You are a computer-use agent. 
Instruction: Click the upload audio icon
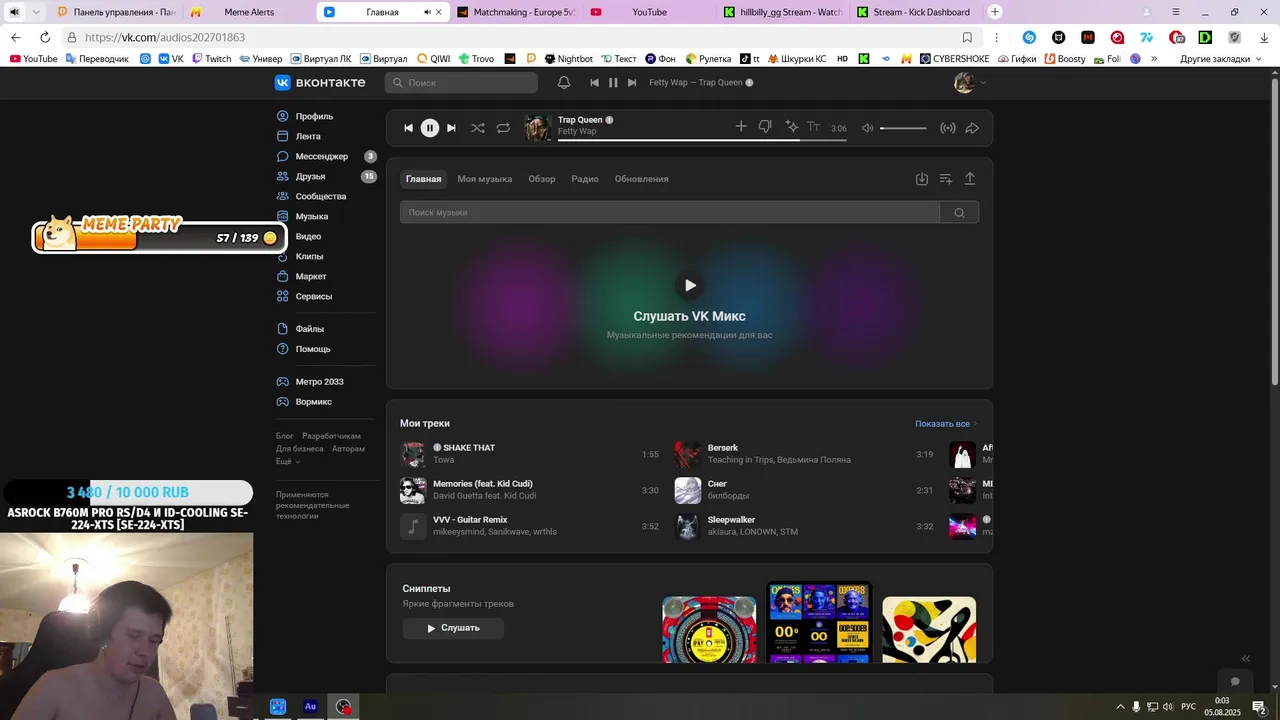point(970,179)
